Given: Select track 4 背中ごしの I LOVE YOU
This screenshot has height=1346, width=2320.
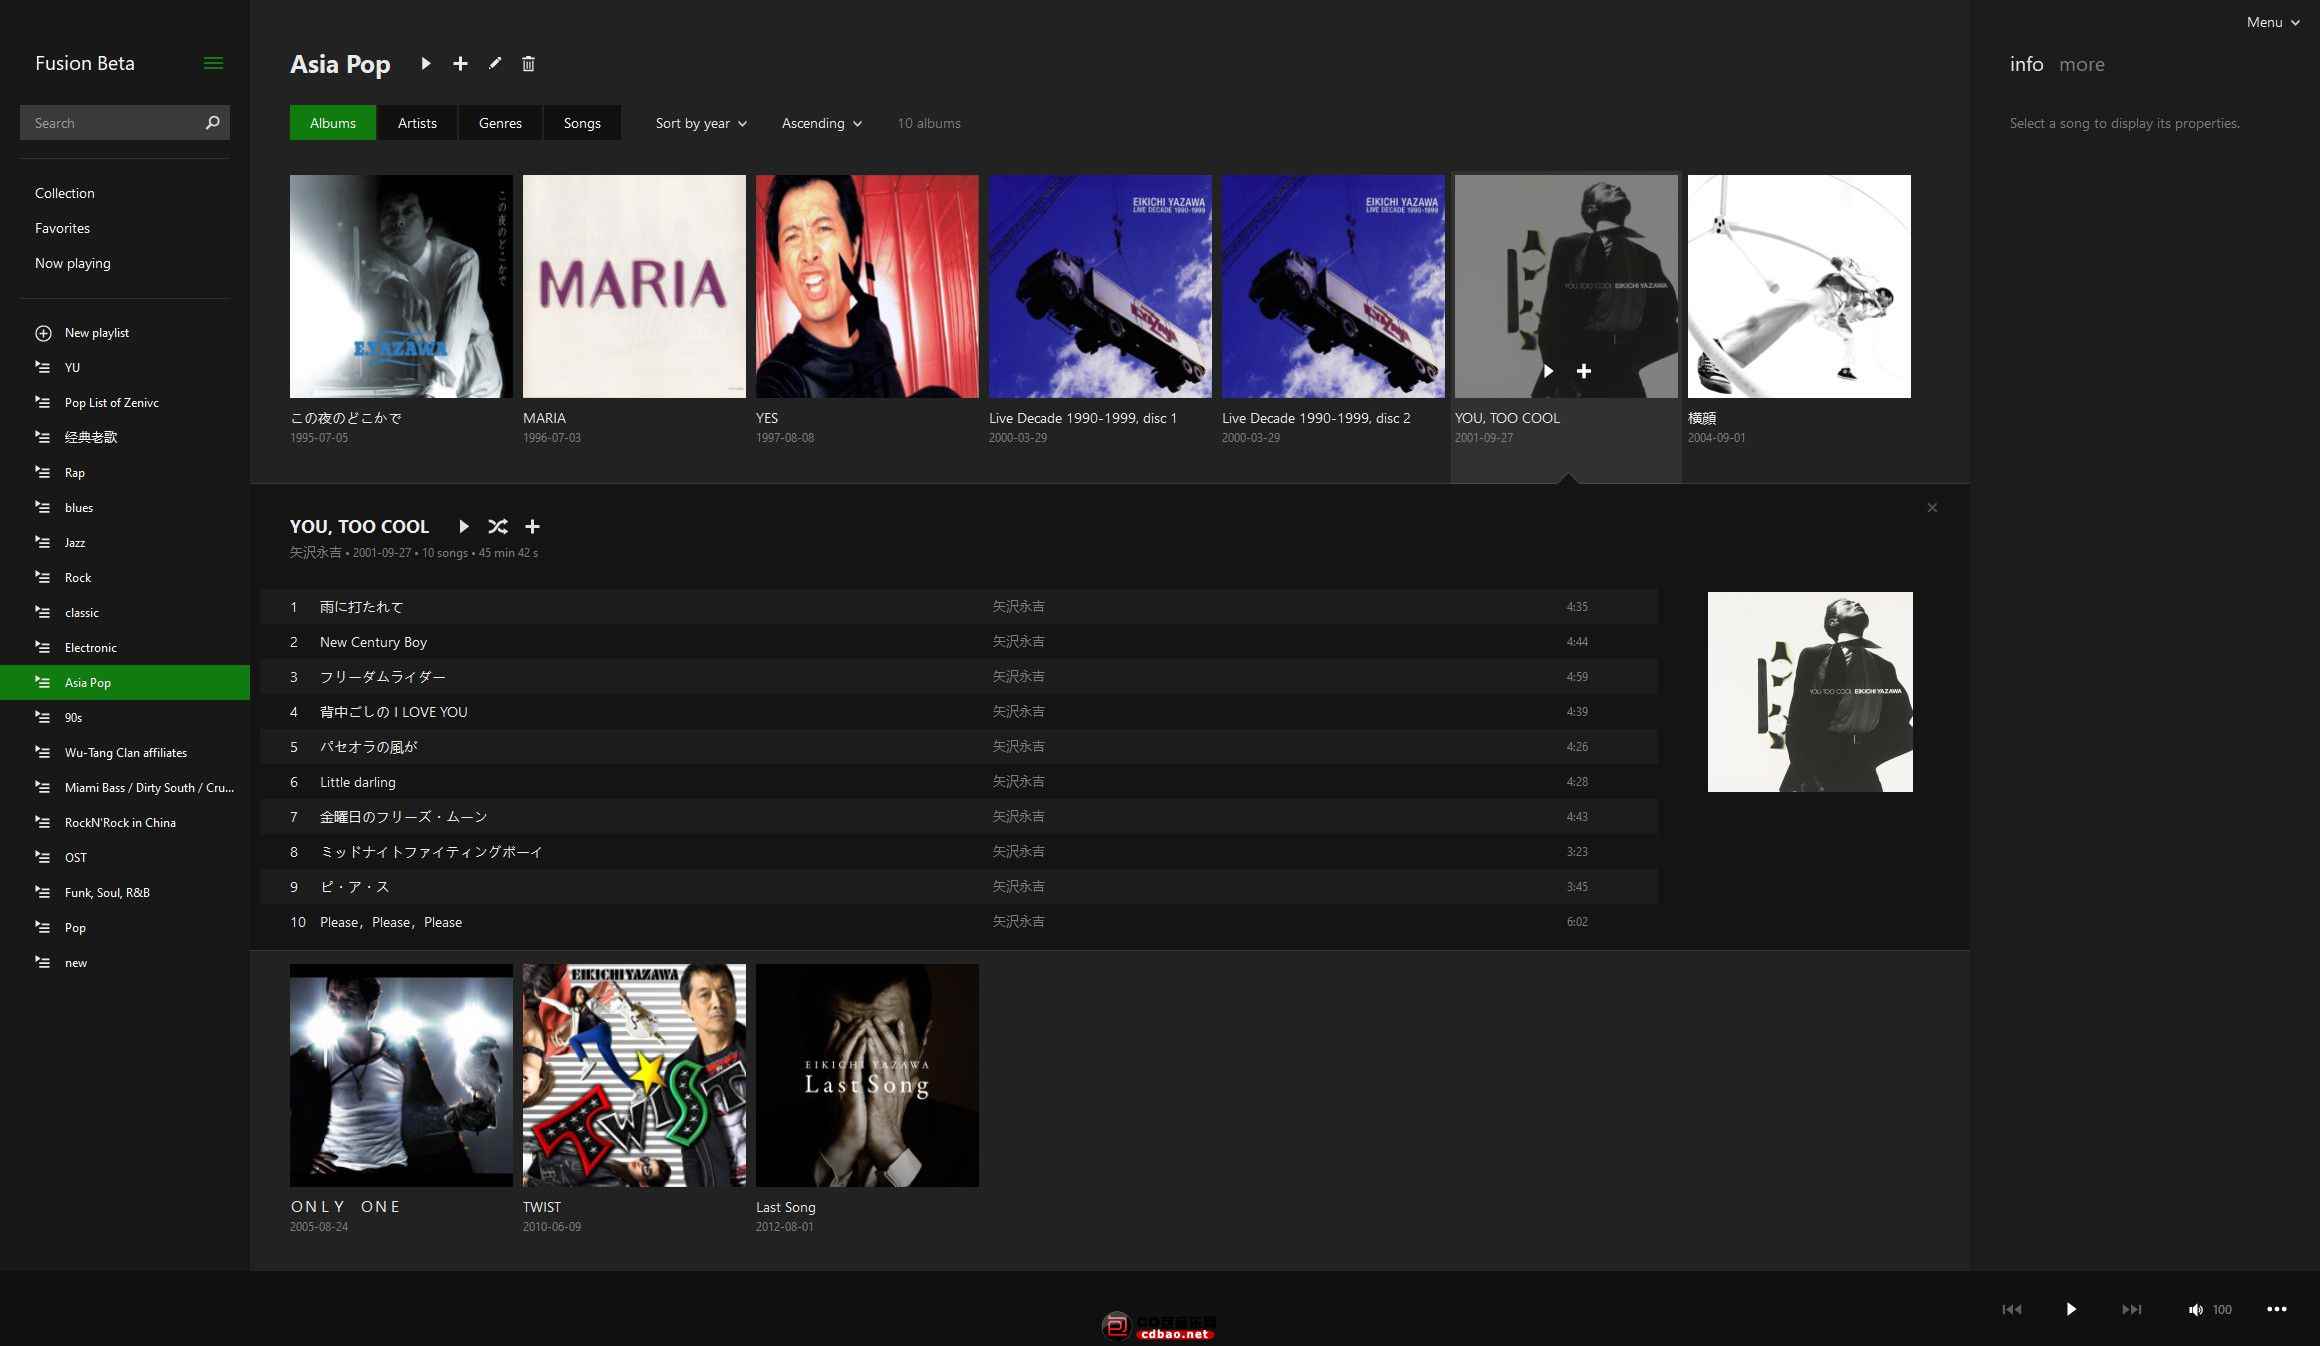Looking at the screenshot, I should pyautogui.click(x=959, y=712).
